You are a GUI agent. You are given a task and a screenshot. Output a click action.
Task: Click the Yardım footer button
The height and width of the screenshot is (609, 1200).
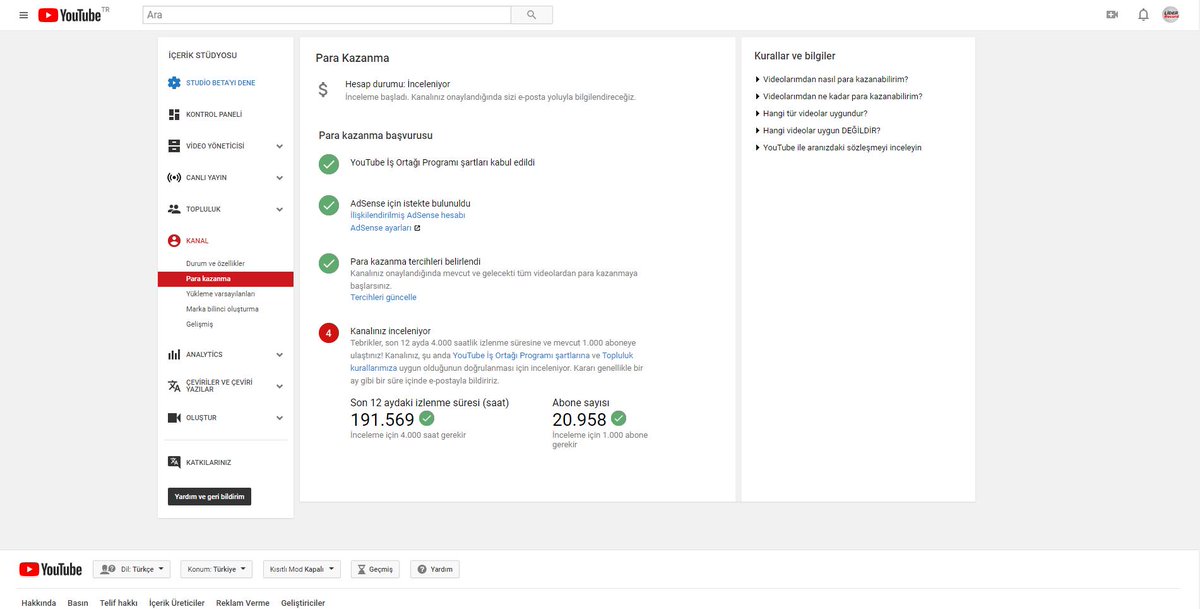(x=435, y=569)
